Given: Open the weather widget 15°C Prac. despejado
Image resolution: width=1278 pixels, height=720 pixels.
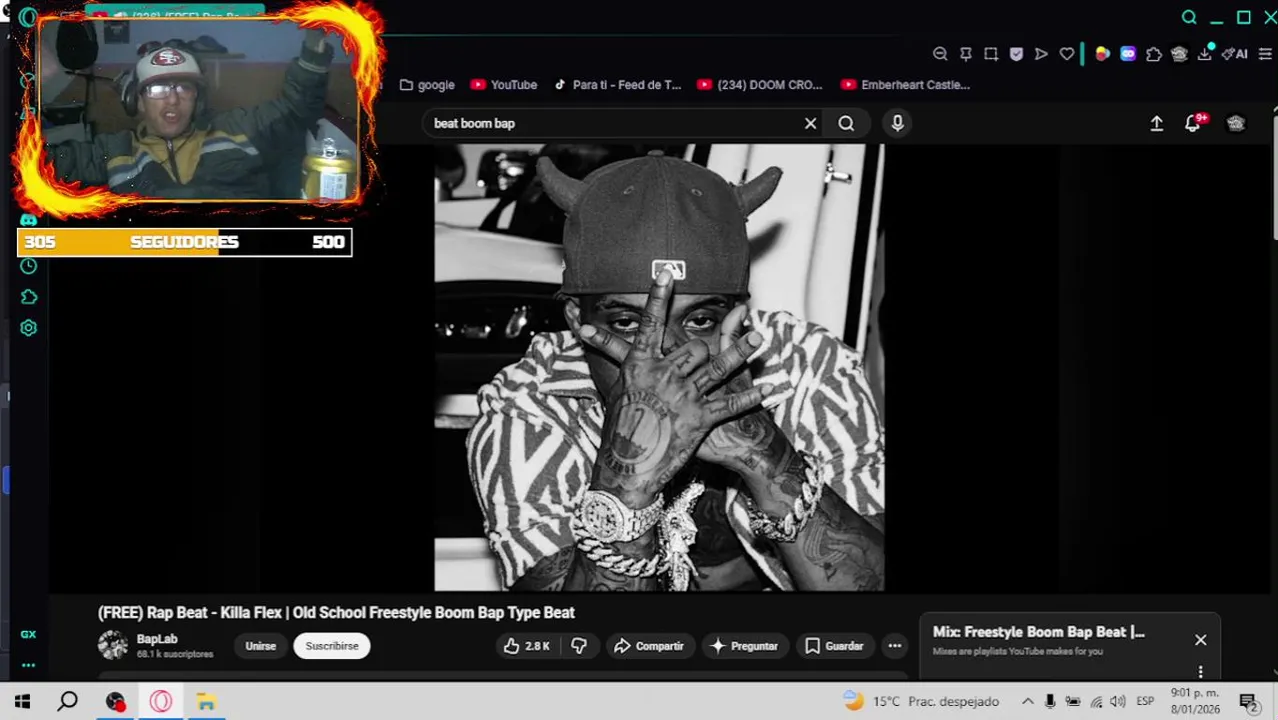Looking at the screenshot, I should [x=920, y=701].
